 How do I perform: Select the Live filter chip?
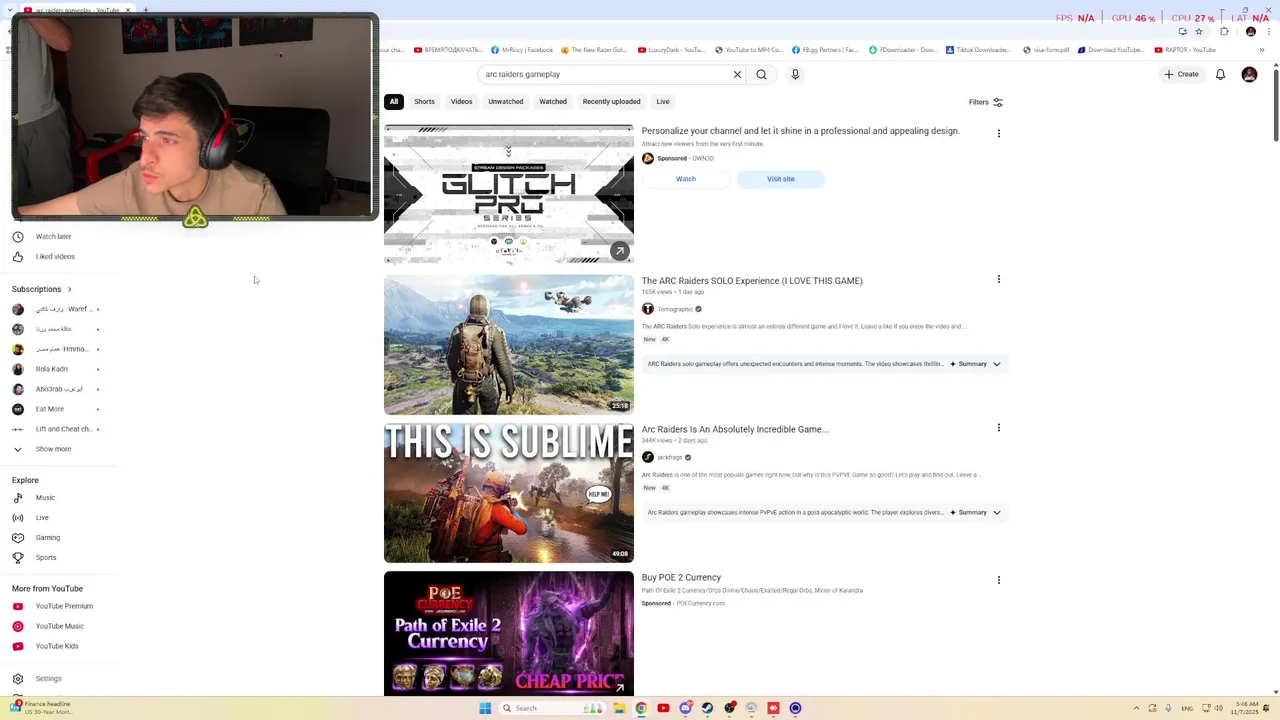[663, 102]
